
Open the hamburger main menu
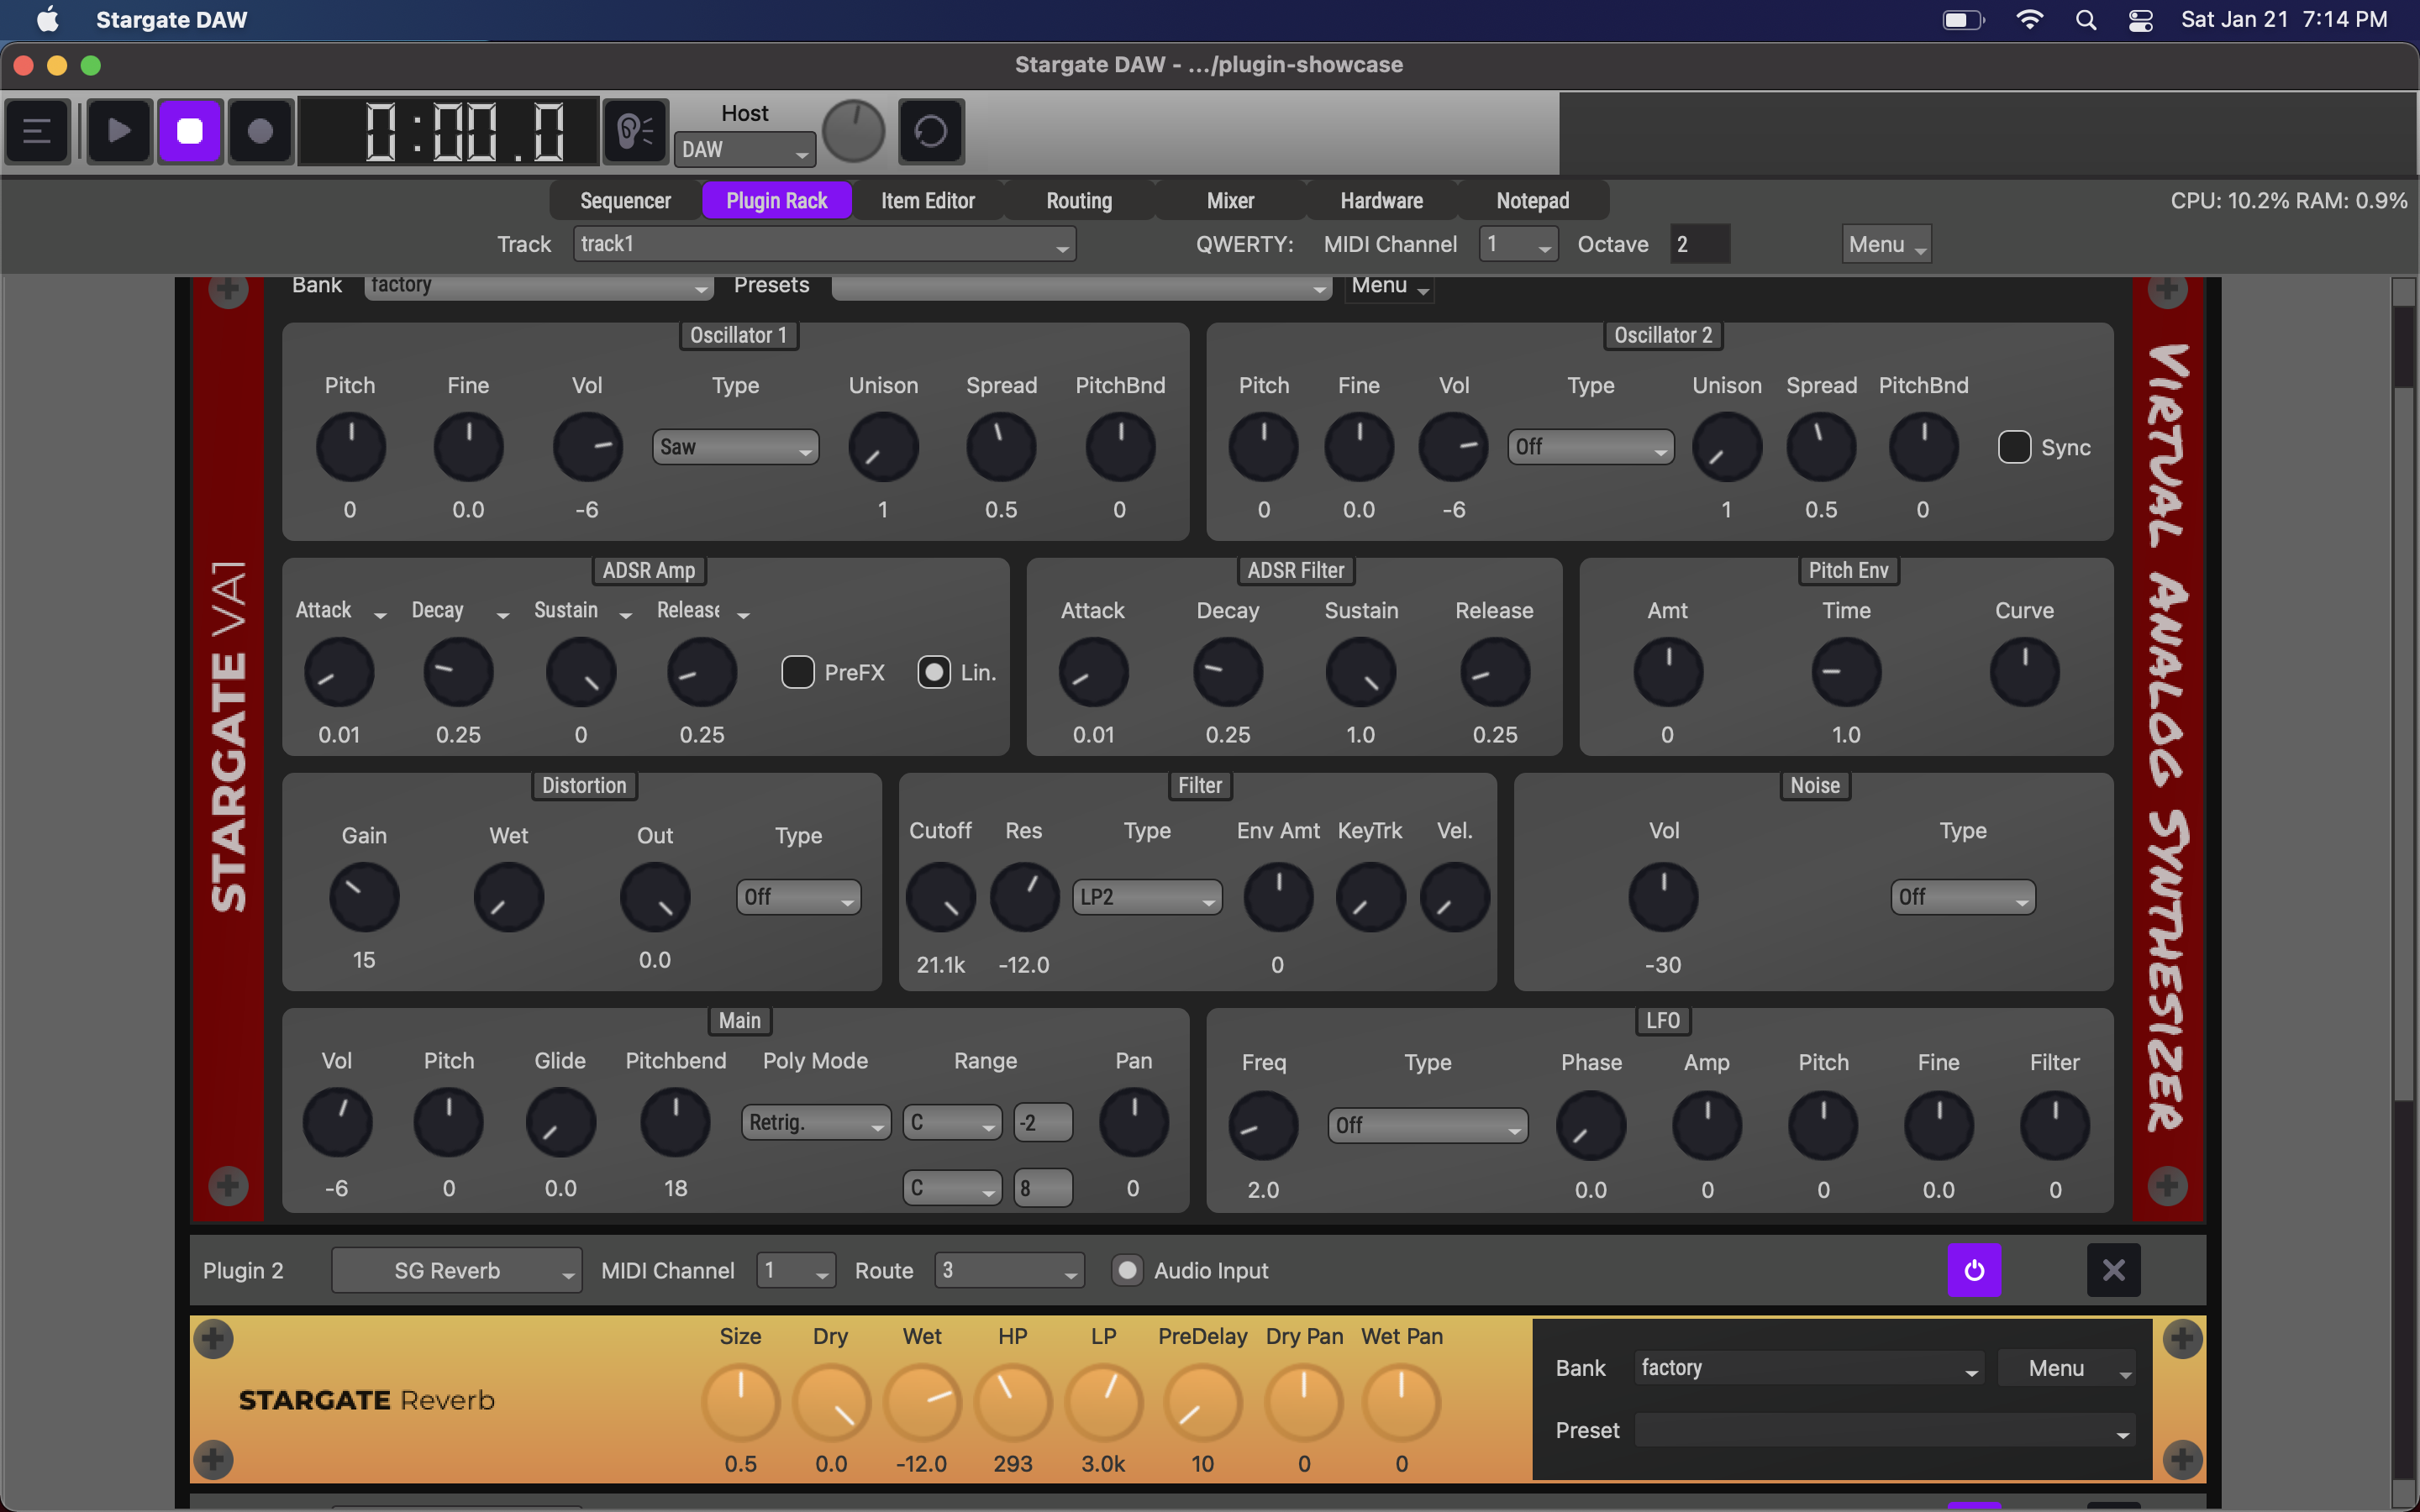click(x=37, y=131)
